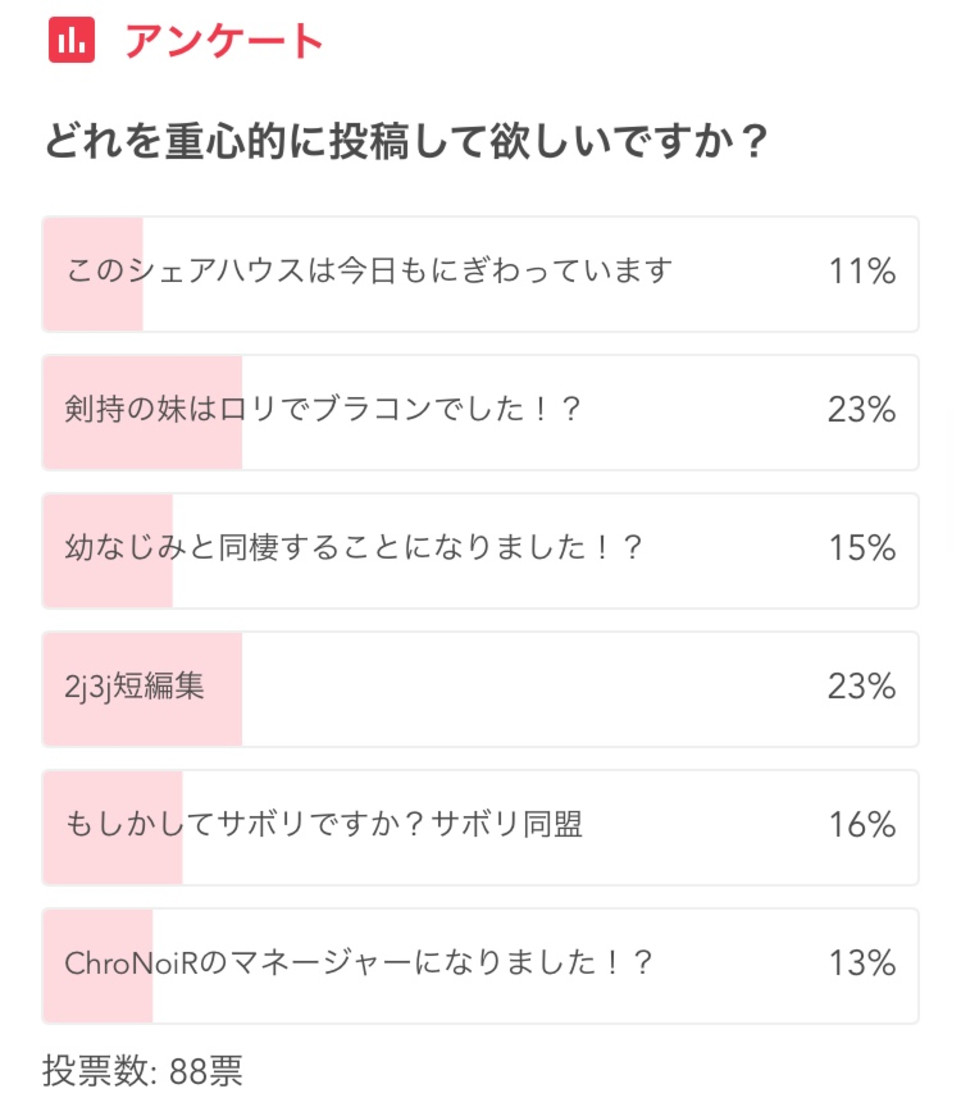This screenshot has width=960, height=1098.
Task: Click the 23% result beside 剣持の妹 option
Action: (861, 410)
